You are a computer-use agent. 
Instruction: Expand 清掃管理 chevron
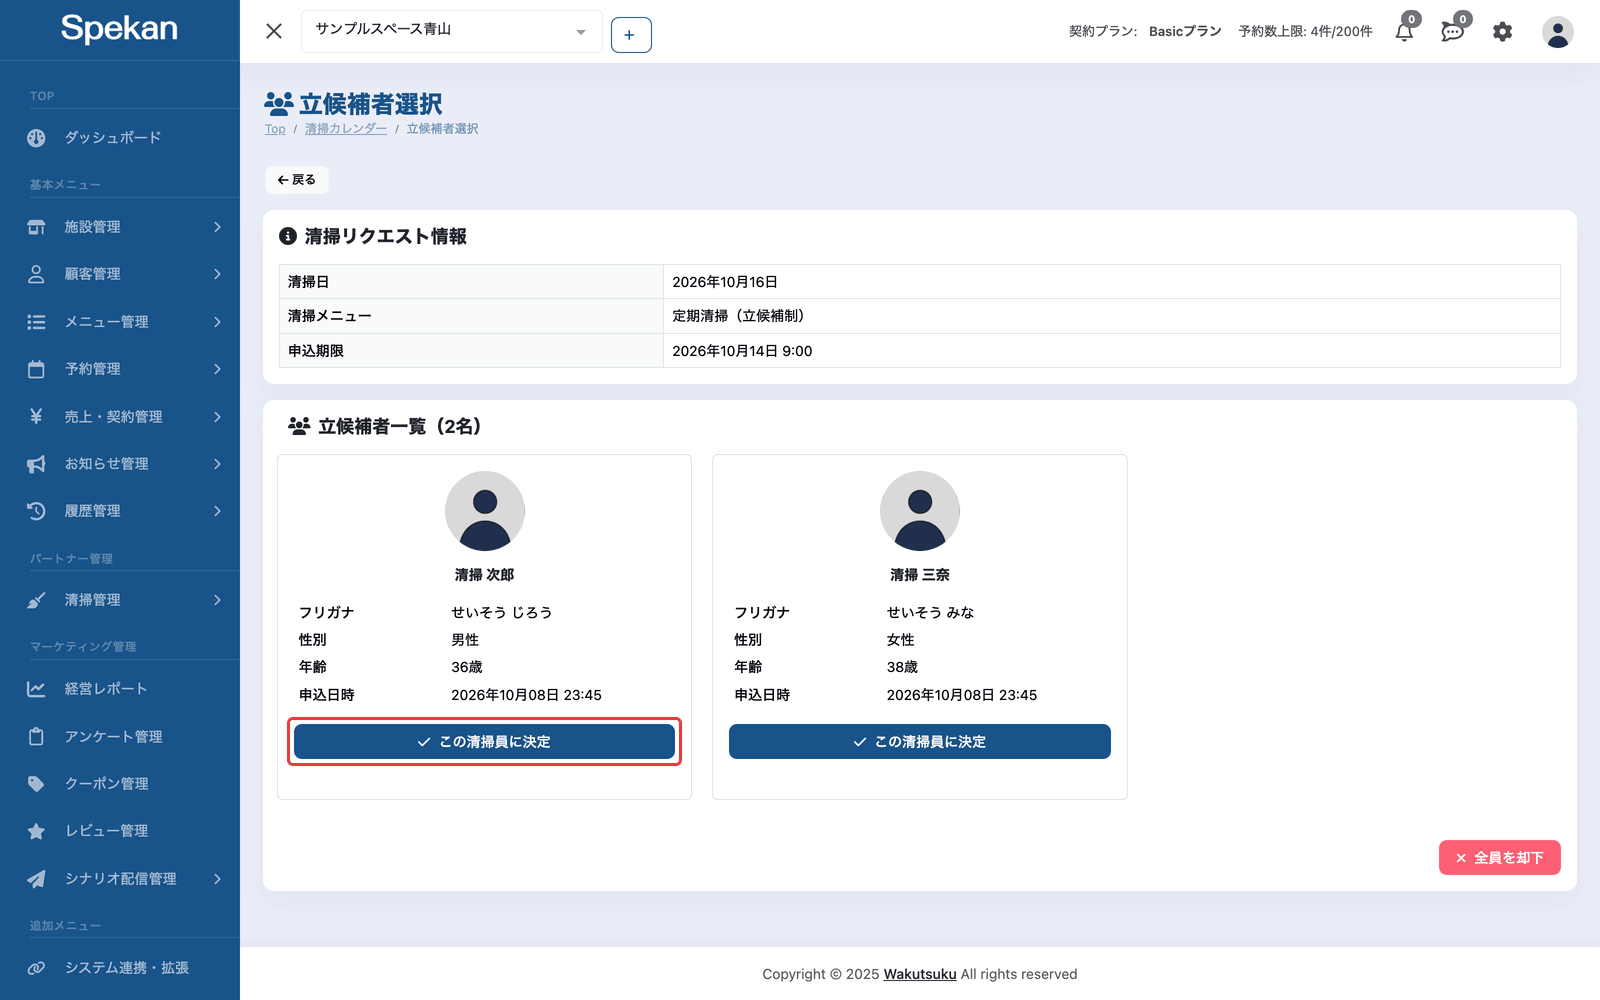tap(217, 600)
